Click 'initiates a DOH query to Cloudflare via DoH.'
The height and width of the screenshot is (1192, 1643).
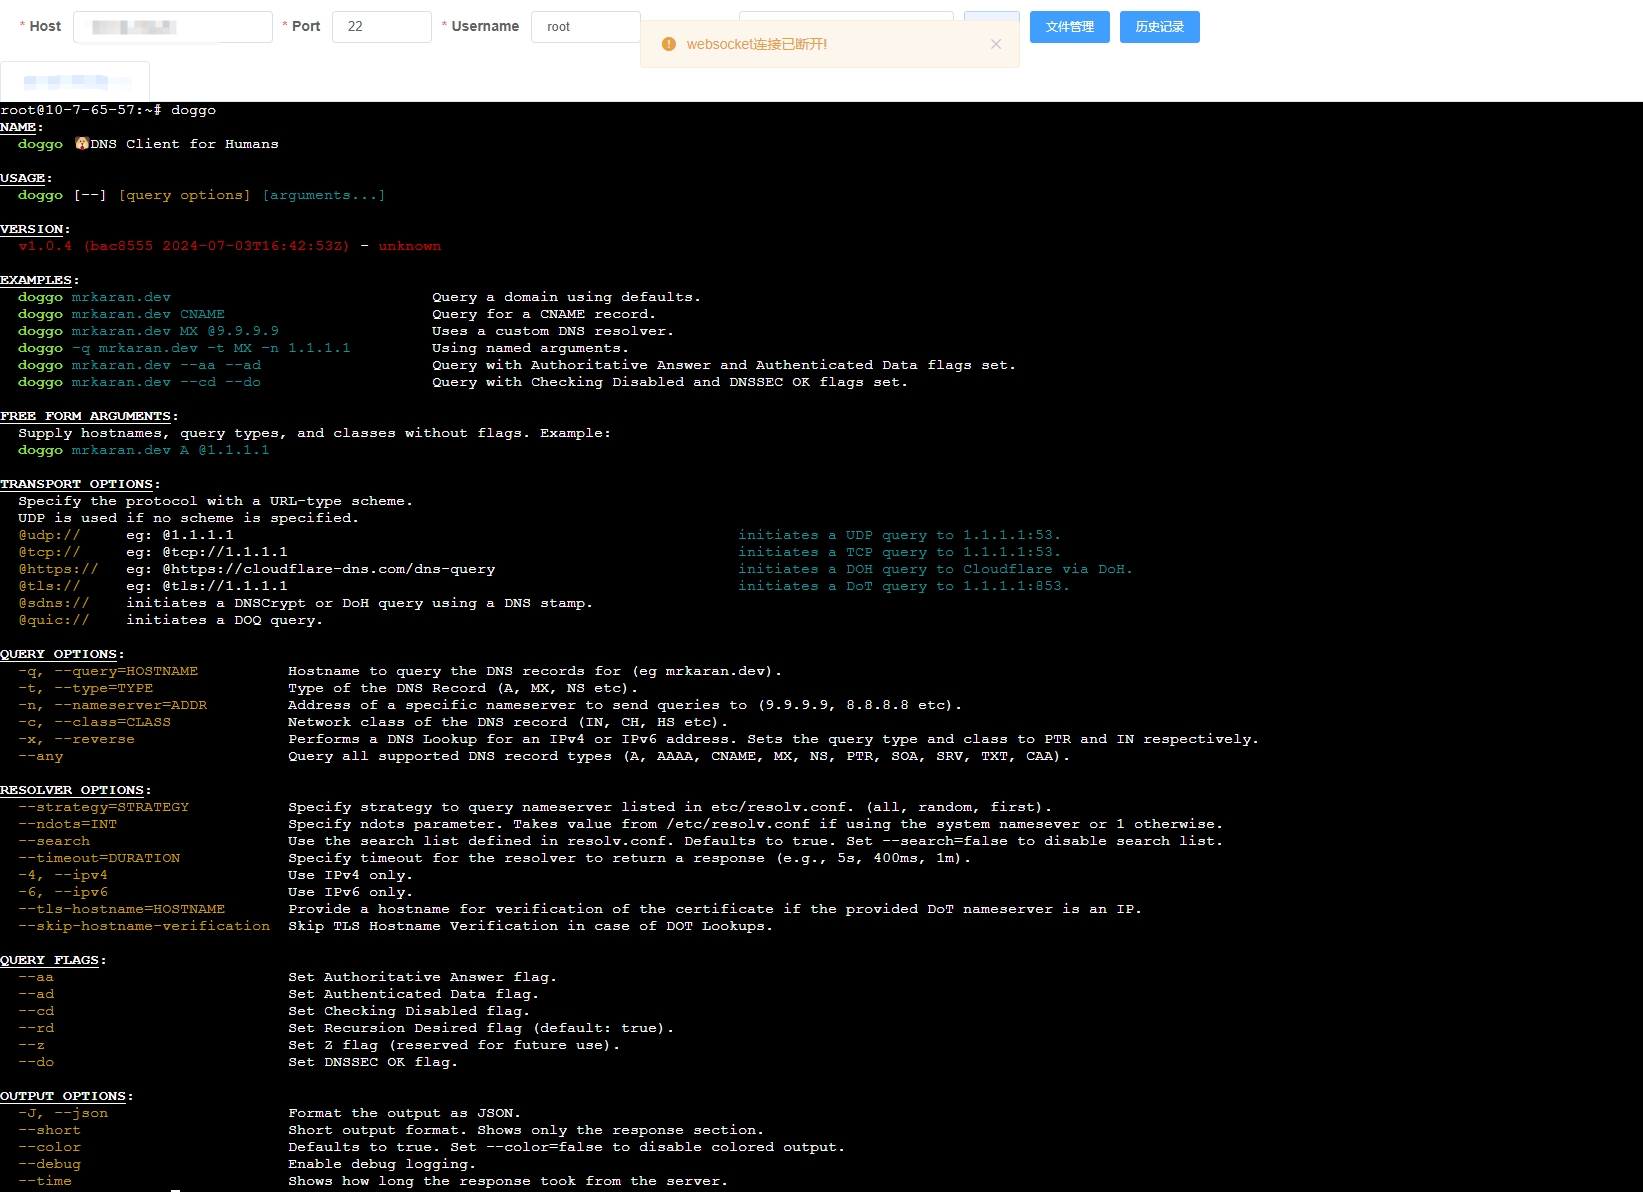tap(935, 569)
